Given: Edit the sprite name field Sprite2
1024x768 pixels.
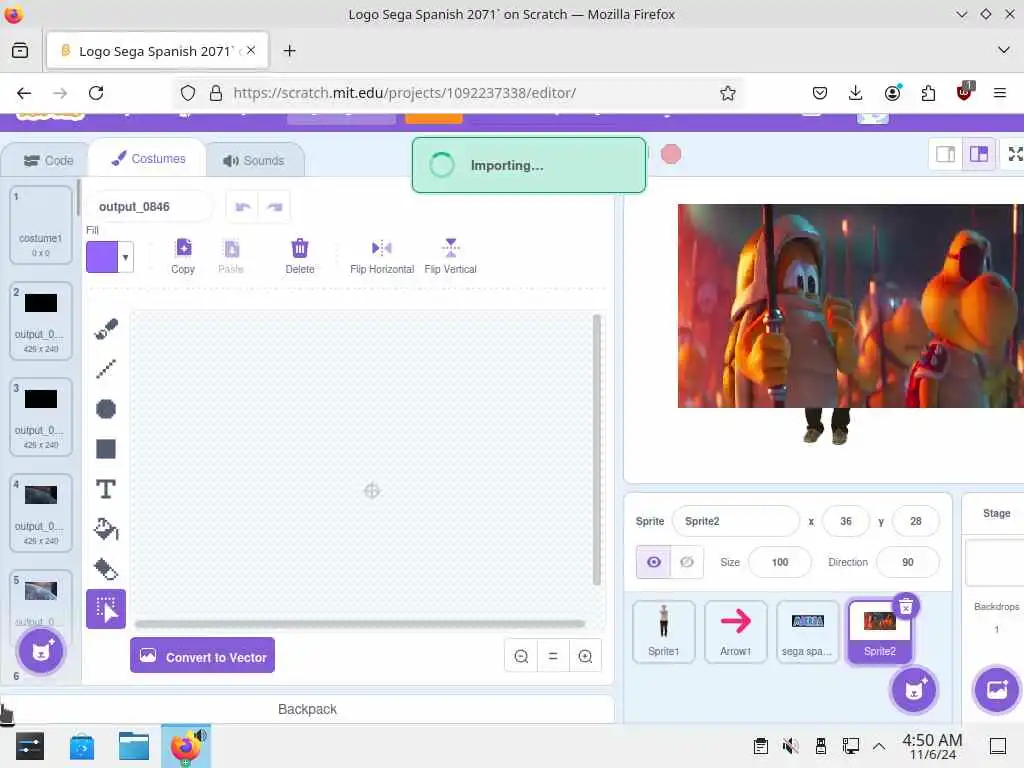Looking at the screenshot, I should [735, 521].
